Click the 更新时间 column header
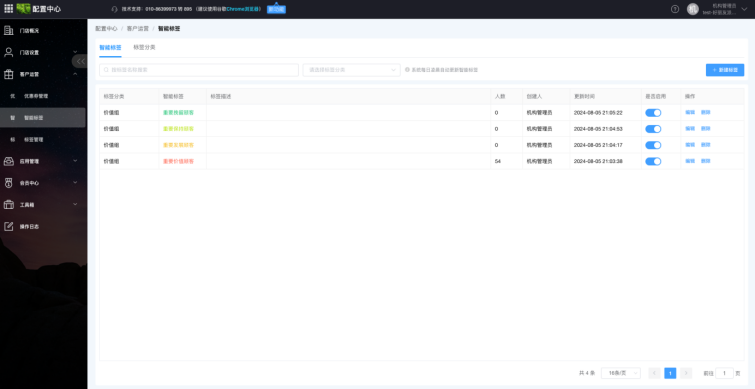Screen dimensions: 755x389 (x=584, y=96)
